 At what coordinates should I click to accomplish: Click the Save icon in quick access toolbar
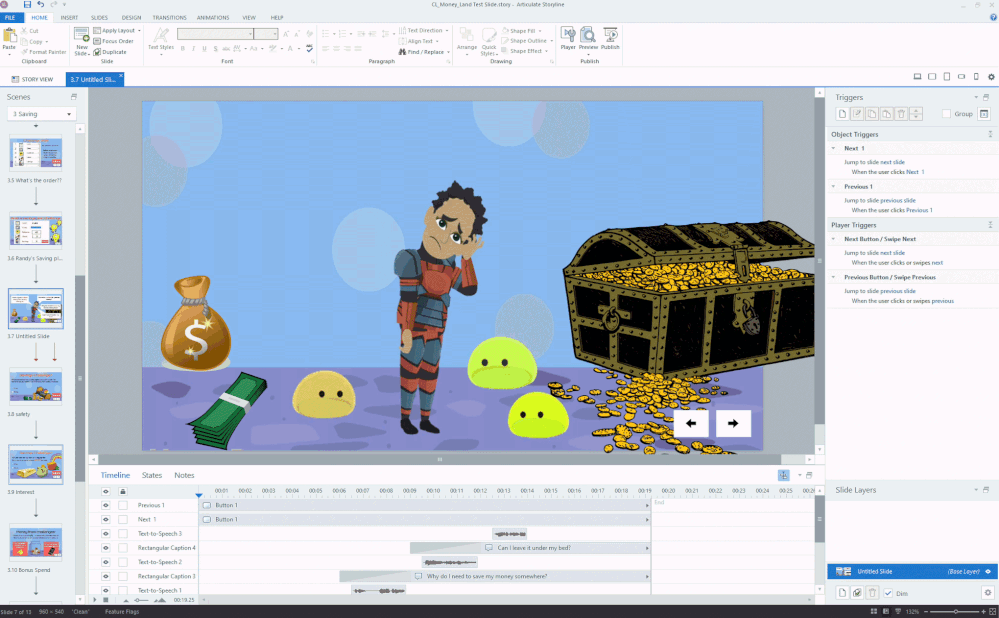pyautogui.click(x=27, y=4)
